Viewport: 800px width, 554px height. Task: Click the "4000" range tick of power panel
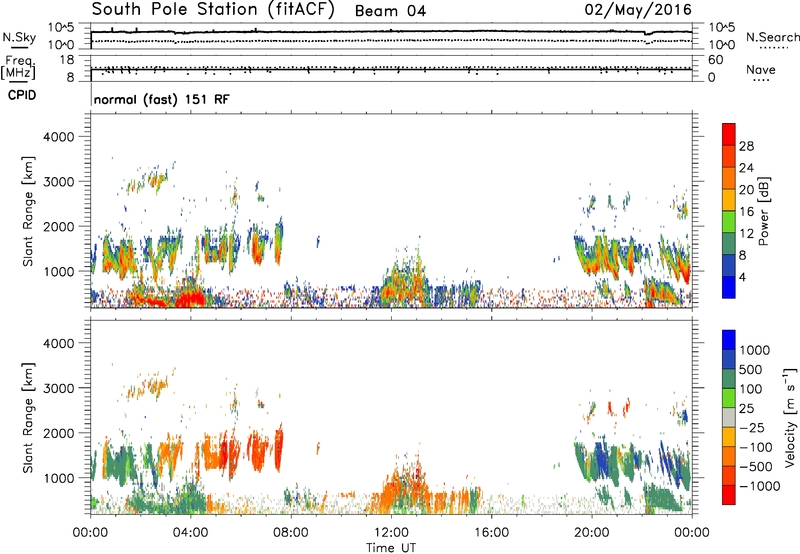click(58, 137)
